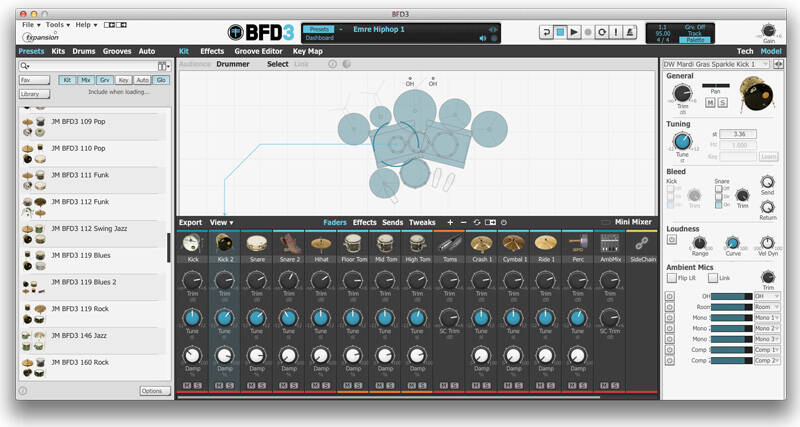Click the audio speaker icon in preset display
The width and height of the screenshot is (800, 427).
point(483,38)
